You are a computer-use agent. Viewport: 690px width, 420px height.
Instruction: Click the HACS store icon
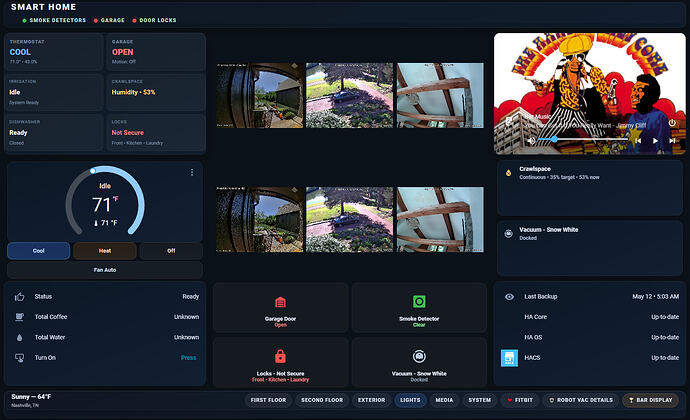[x=509, y=358]
